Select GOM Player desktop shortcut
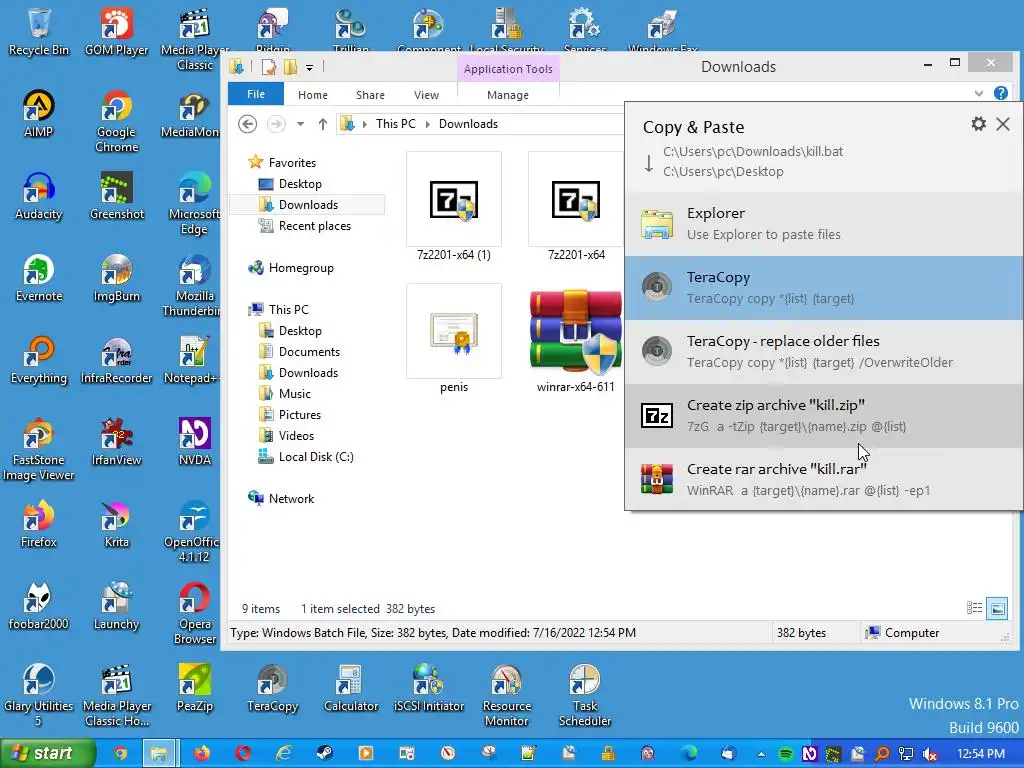Screen dimensions: 1024x768 (x=116, y=32)
